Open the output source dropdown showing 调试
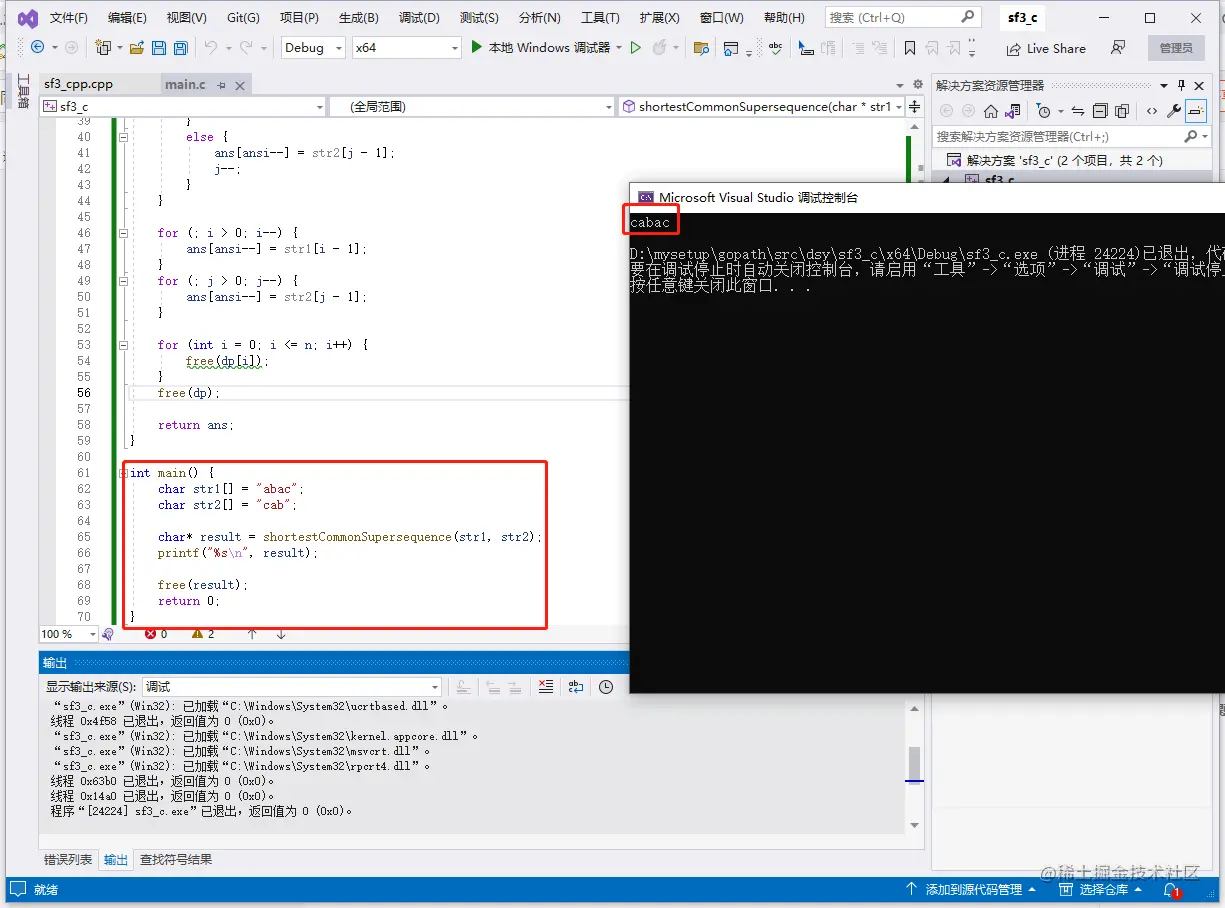The width and height of the screenshot is (1225, 908). click(x=291, y=686)
